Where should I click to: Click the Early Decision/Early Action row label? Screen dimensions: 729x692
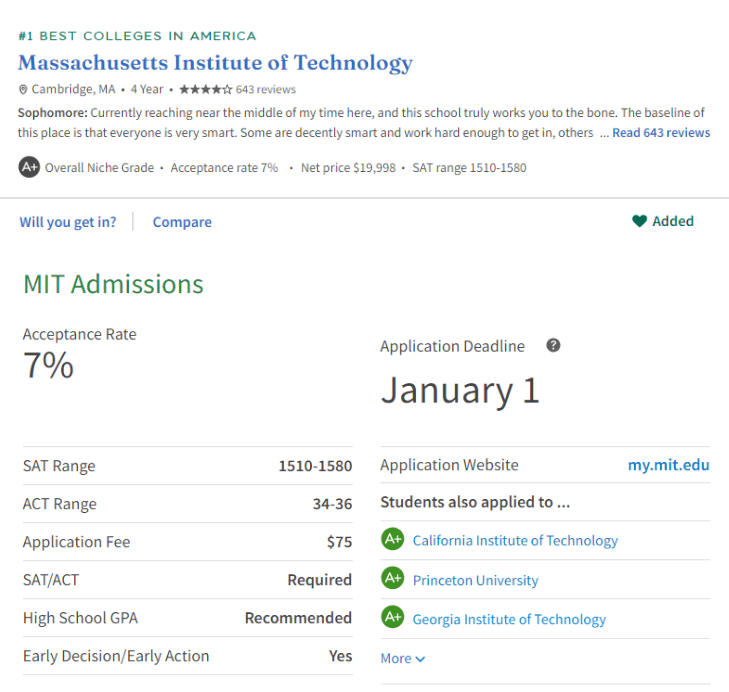[x=116, y=656]
